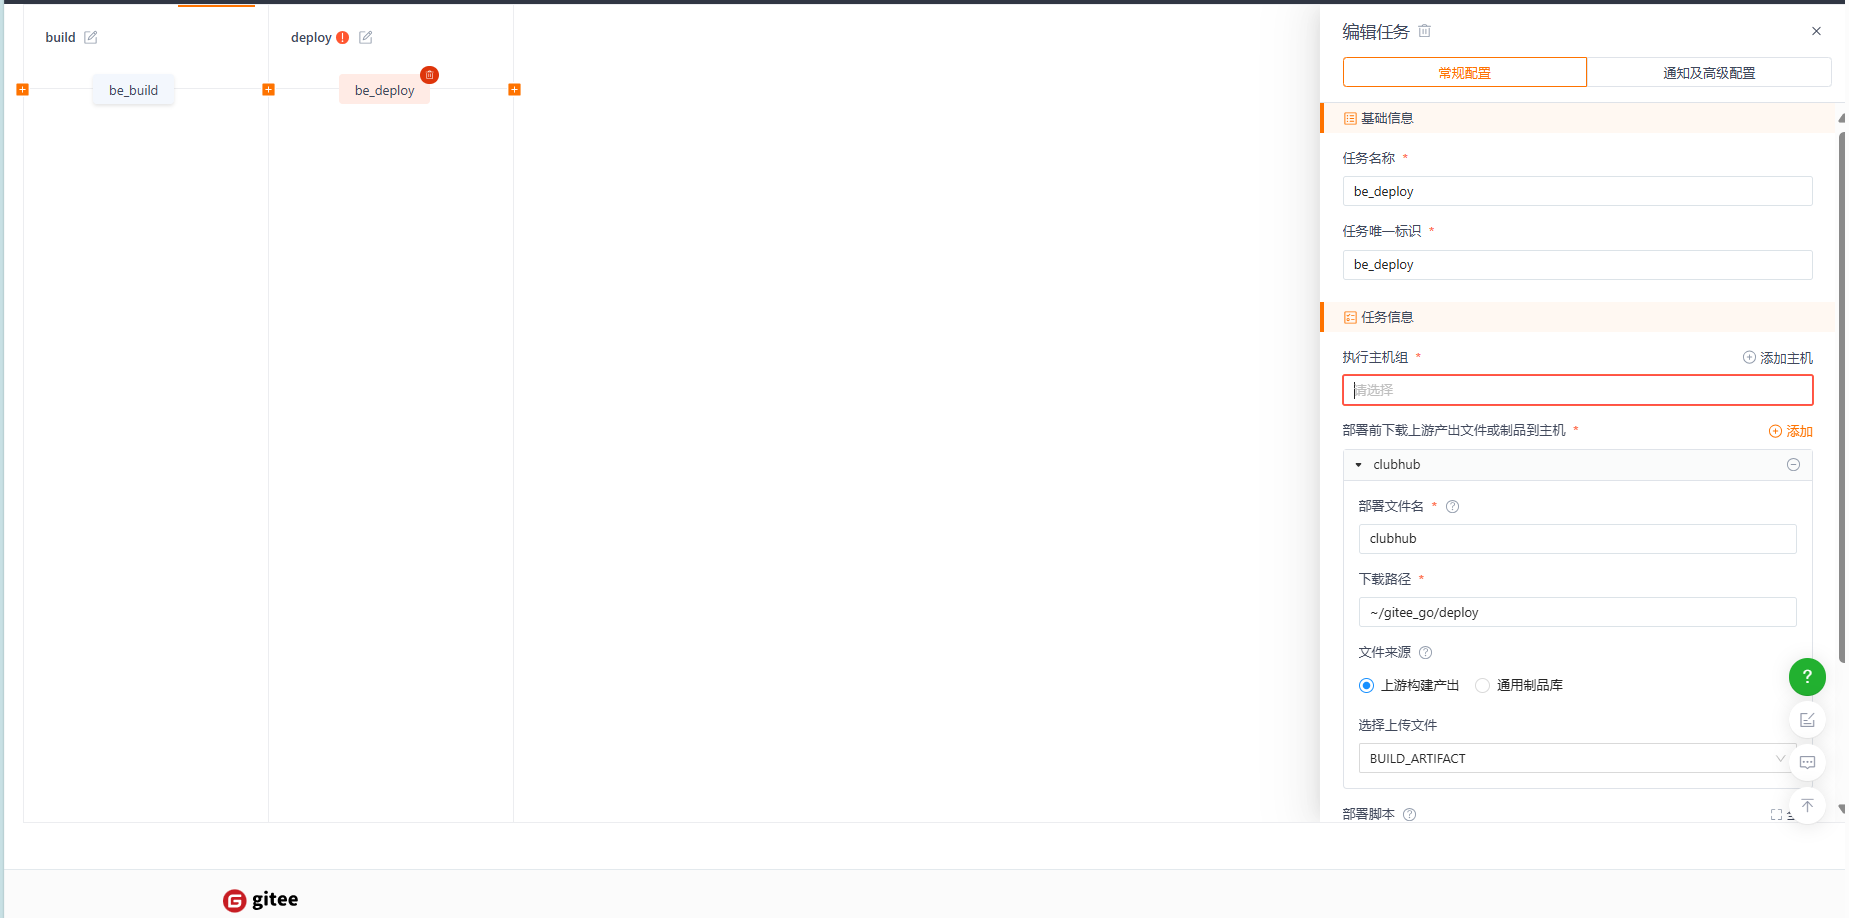
Task: Click the orange 添加 link
Action: 1791,431
